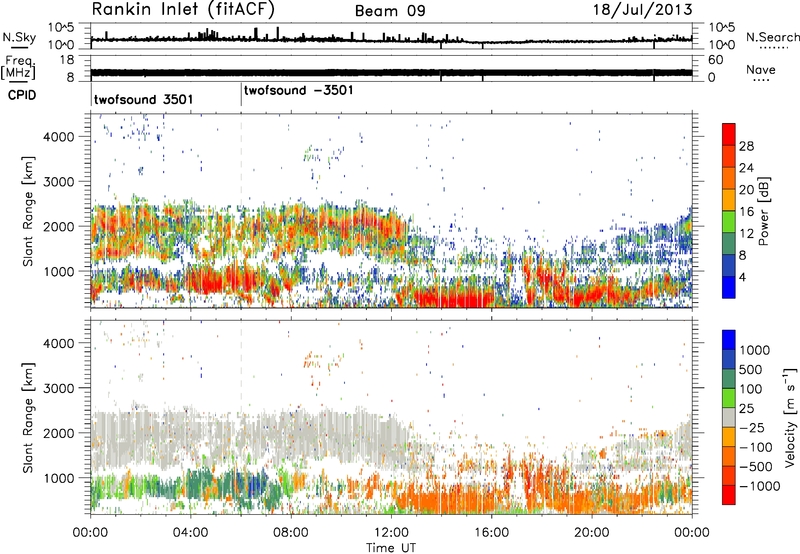Click the '25' tick on Velocity colorbar
Viewport: 800px width, 554px height.
(x=747, y=409)
